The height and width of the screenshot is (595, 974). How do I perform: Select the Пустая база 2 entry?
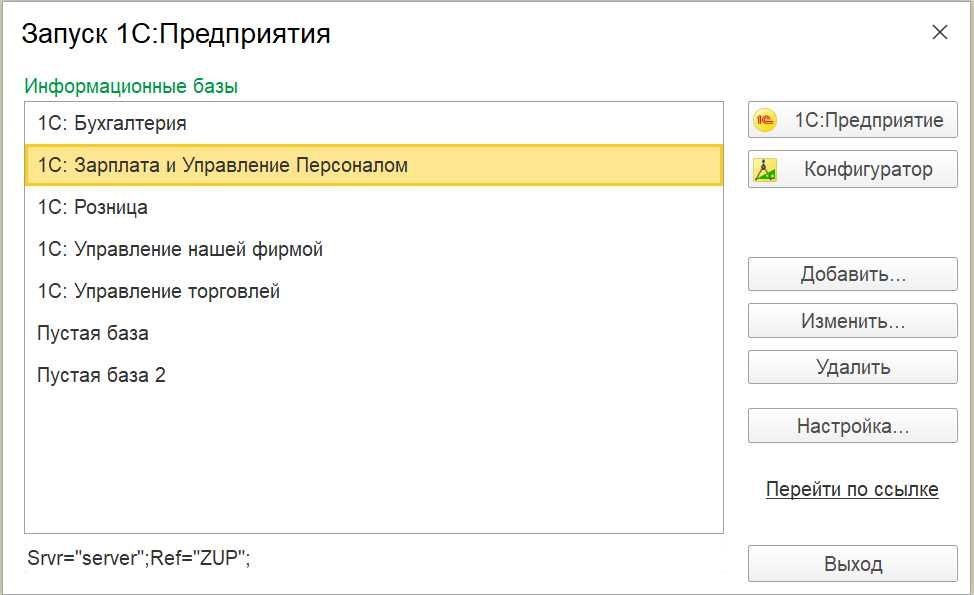[x=374, y=375]
